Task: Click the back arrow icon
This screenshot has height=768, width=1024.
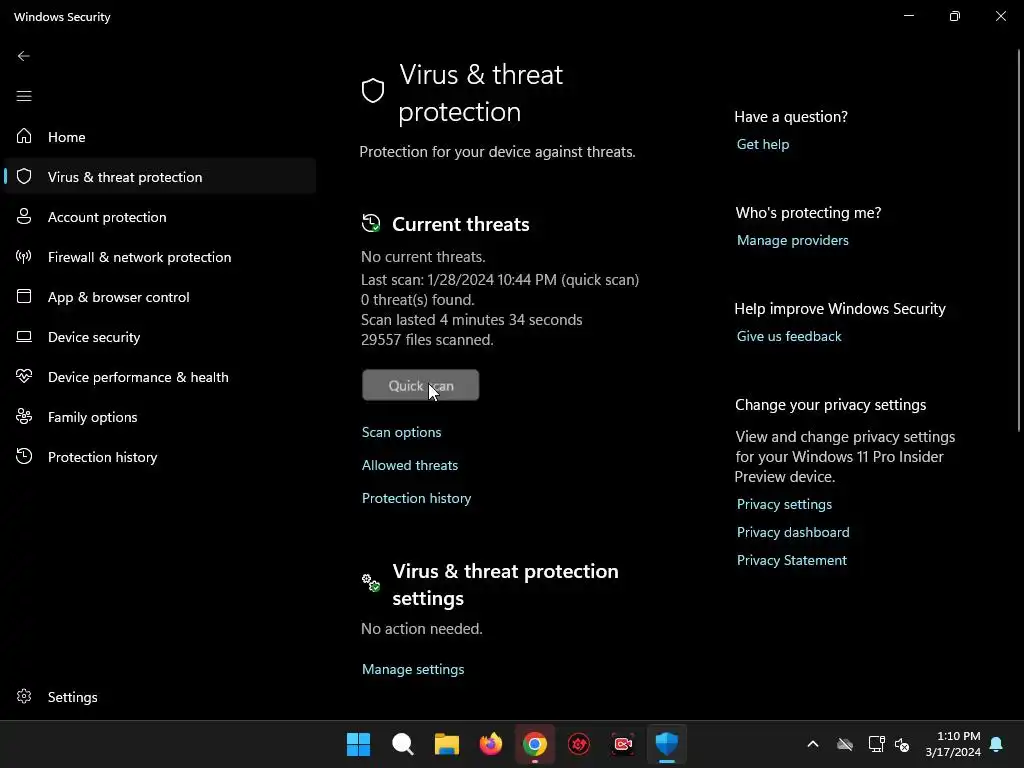Action: pyautogui.click(x=24, y=56)
